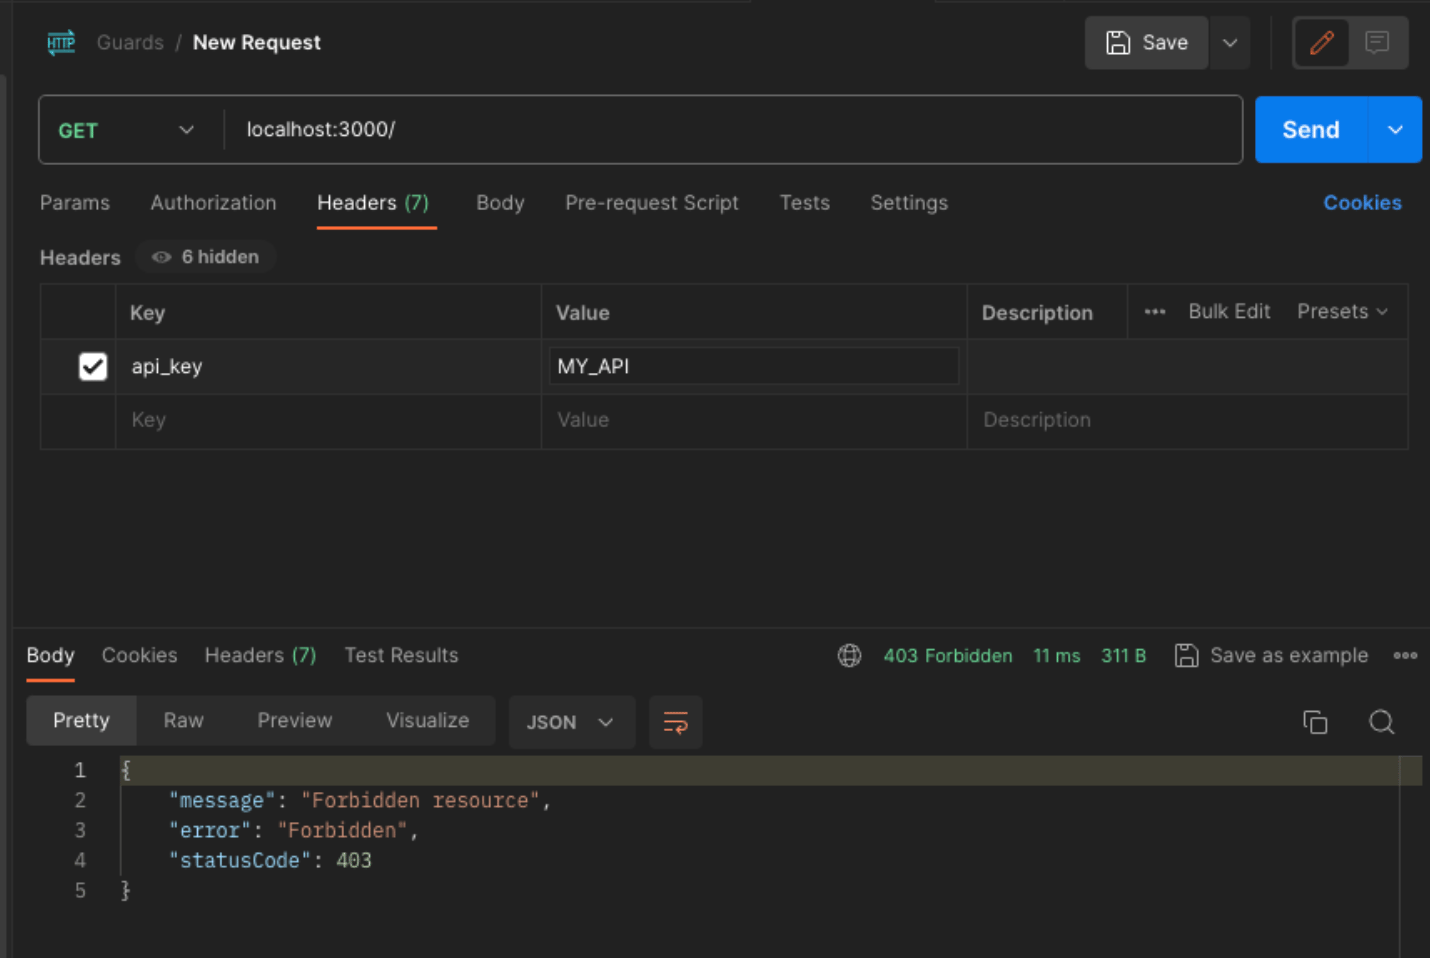
Task: Click the Send button
Action: 1311,130
